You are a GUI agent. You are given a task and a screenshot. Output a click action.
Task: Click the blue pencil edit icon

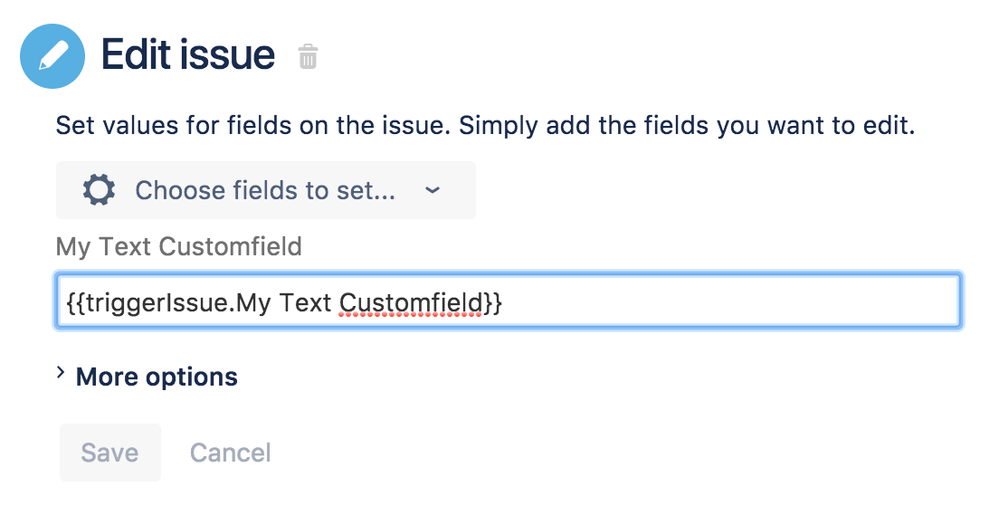click(52, 56)
